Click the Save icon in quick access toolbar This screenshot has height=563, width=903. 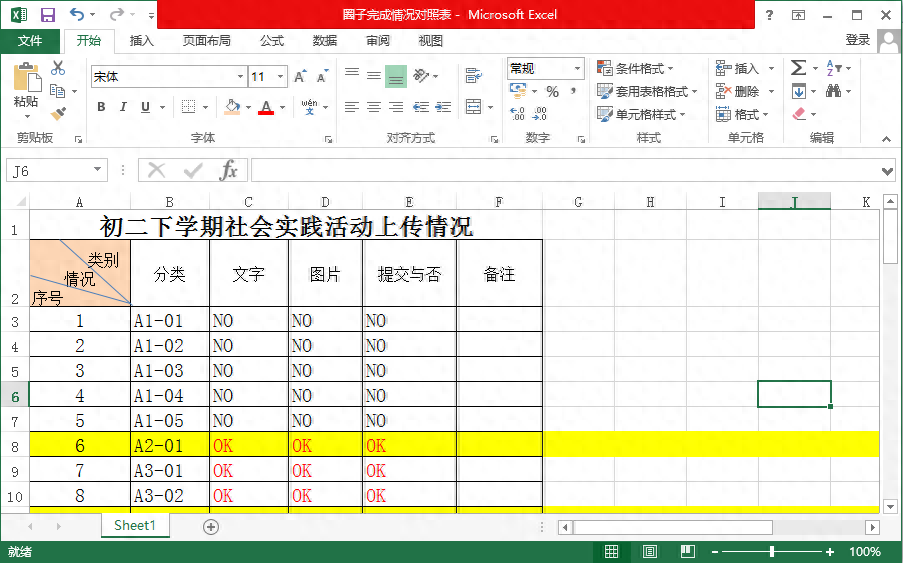pos(47,15)
